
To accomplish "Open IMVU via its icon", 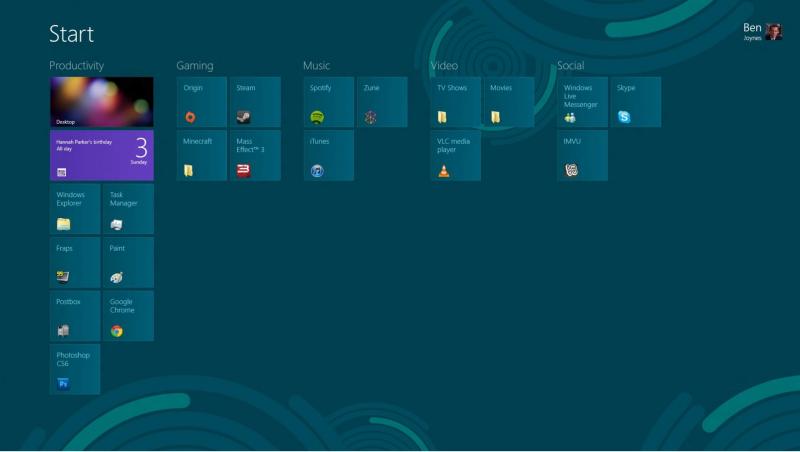I will [571, 170].
